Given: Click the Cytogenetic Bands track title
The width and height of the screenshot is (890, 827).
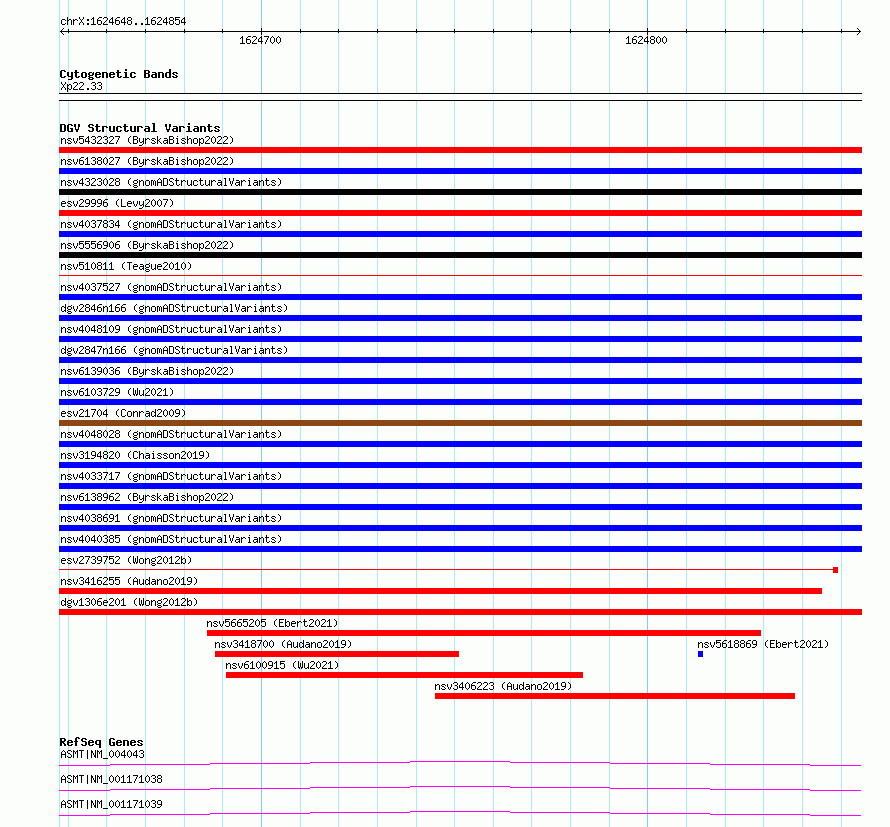Looking at the screenshot, I should click(119, 74).
